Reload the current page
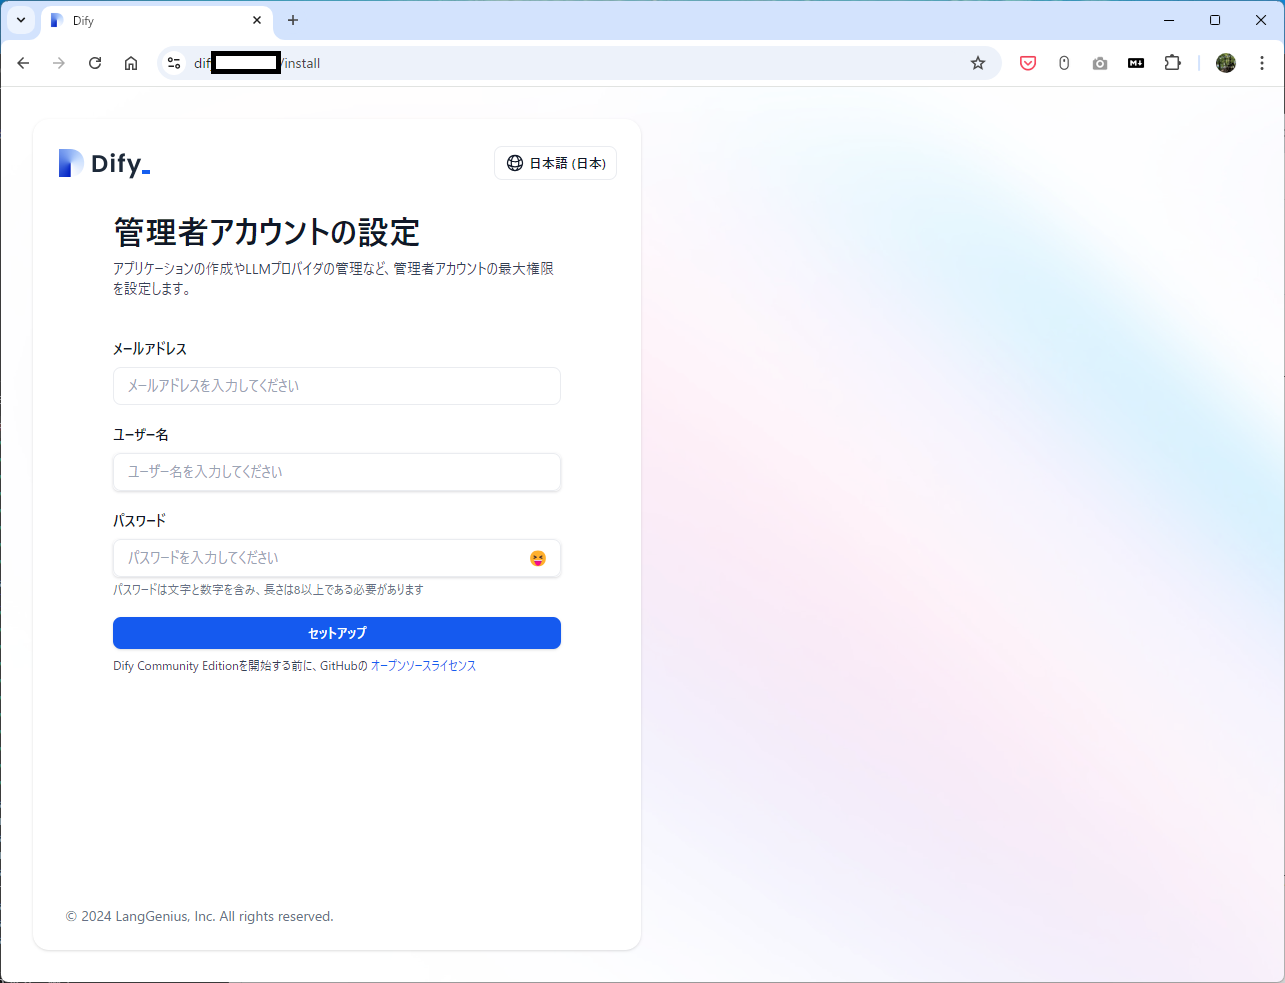The image size is (1285, 983). pyautogui.click(x=95, y=63)
